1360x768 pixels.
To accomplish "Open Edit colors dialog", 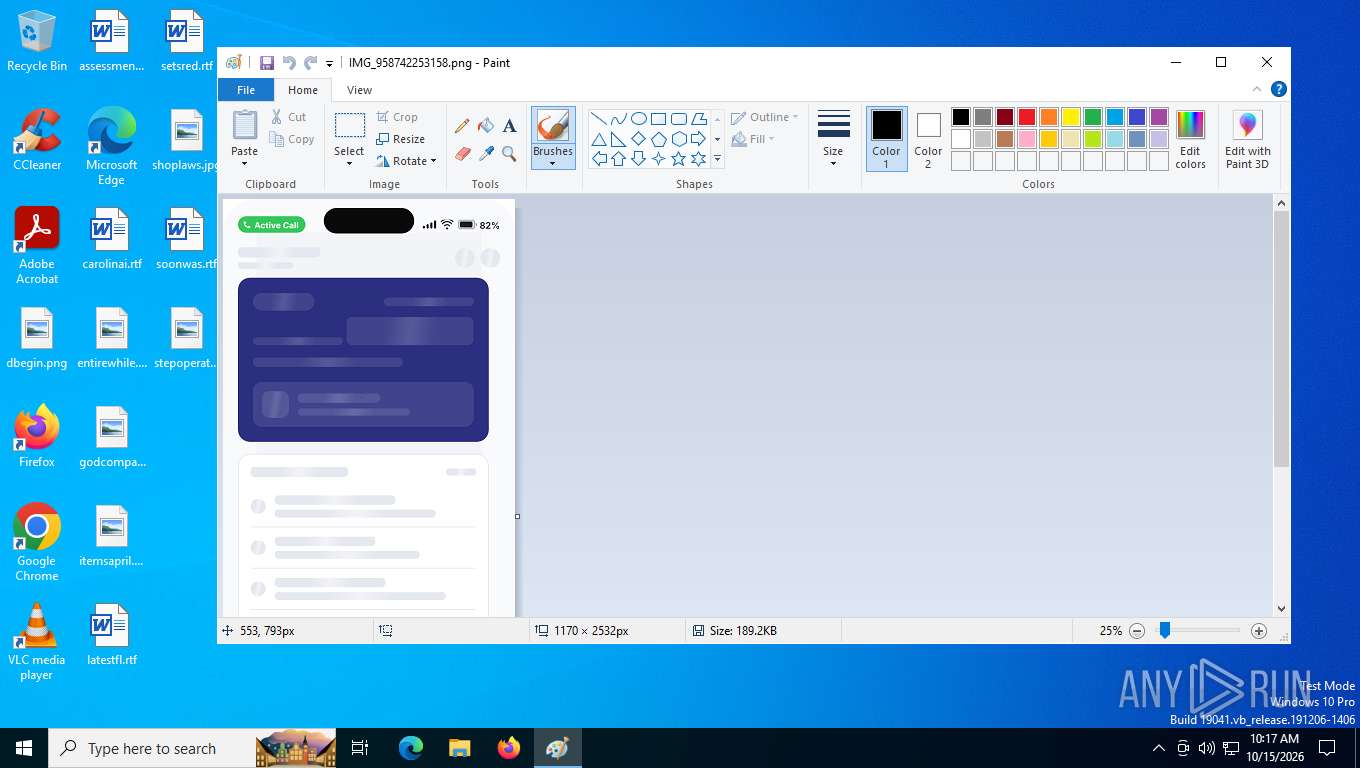I will pos(1190,139).
